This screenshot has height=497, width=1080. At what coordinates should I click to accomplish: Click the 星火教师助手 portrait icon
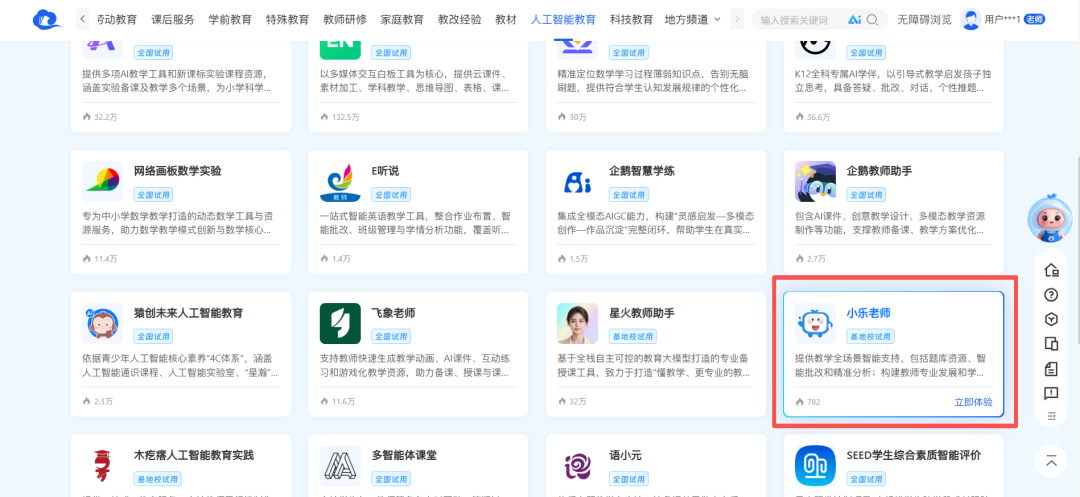point(577,324)
